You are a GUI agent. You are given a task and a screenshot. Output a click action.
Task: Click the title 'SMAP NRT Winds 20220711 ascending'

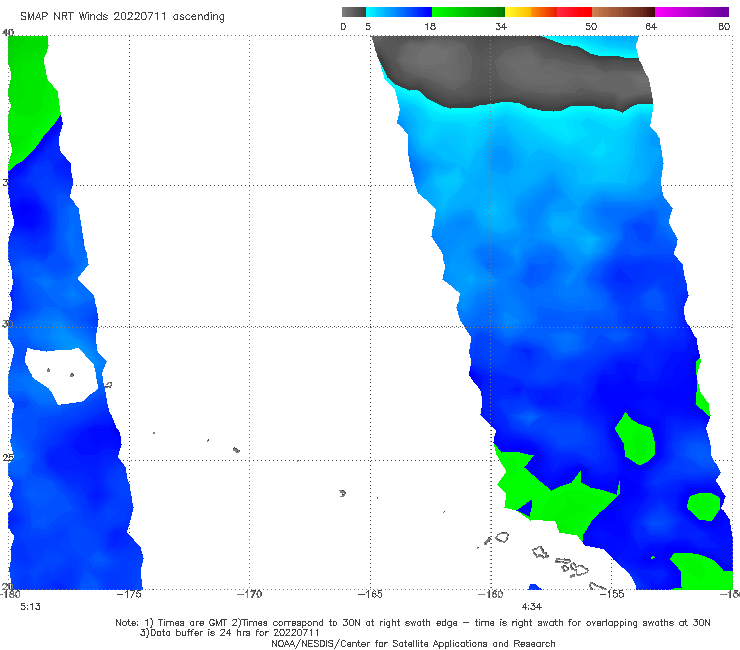[x=122, y=16]
